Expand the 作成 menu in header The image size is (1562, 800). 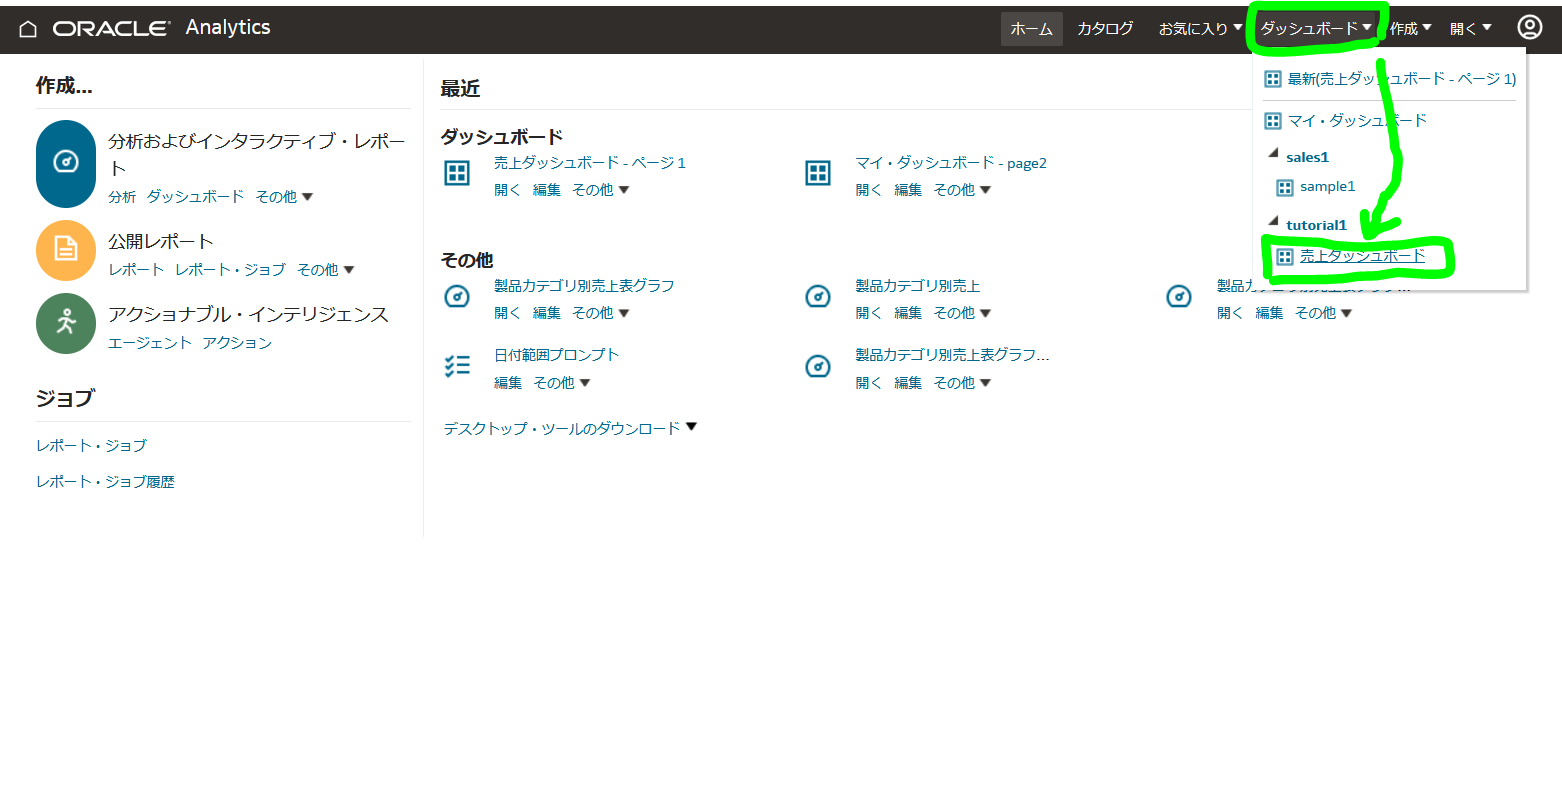click(1410, 29)
